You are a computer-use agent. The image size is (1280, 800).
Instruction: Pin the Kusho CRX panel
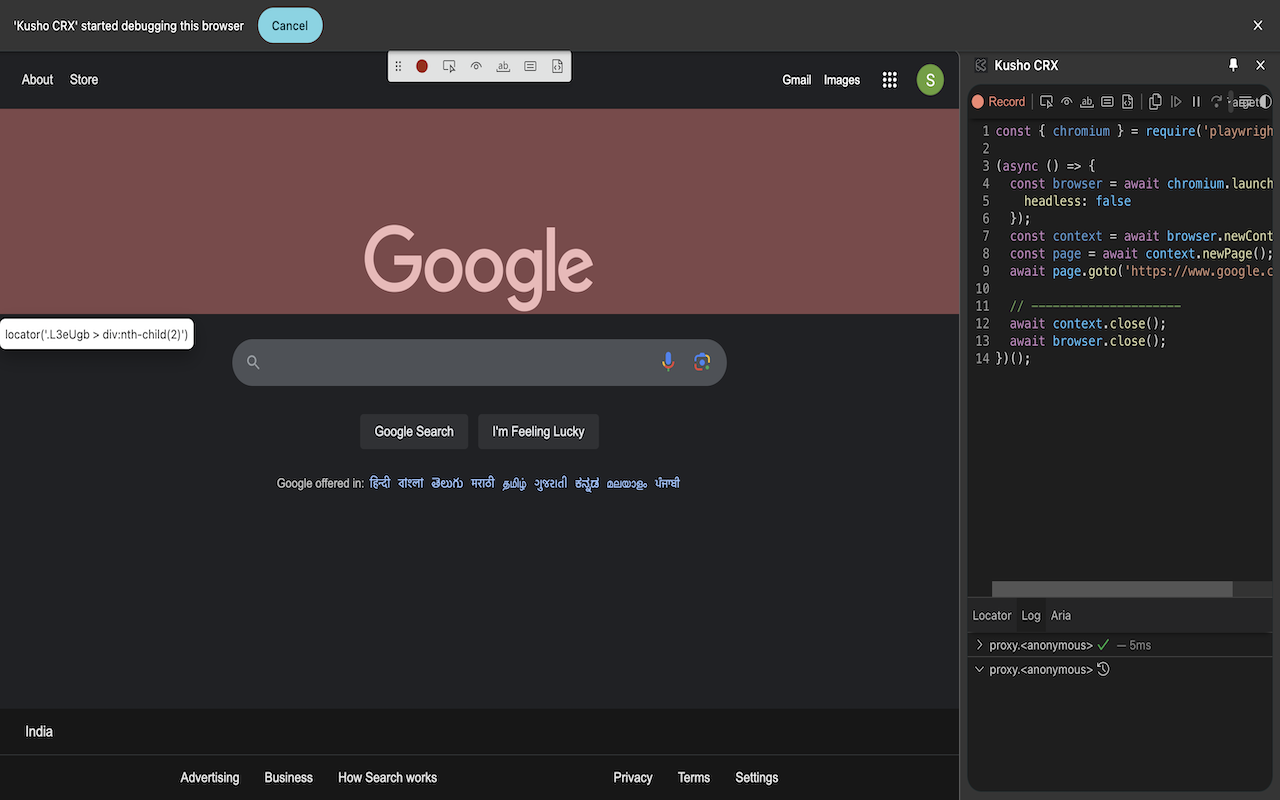click(1233, 64)
